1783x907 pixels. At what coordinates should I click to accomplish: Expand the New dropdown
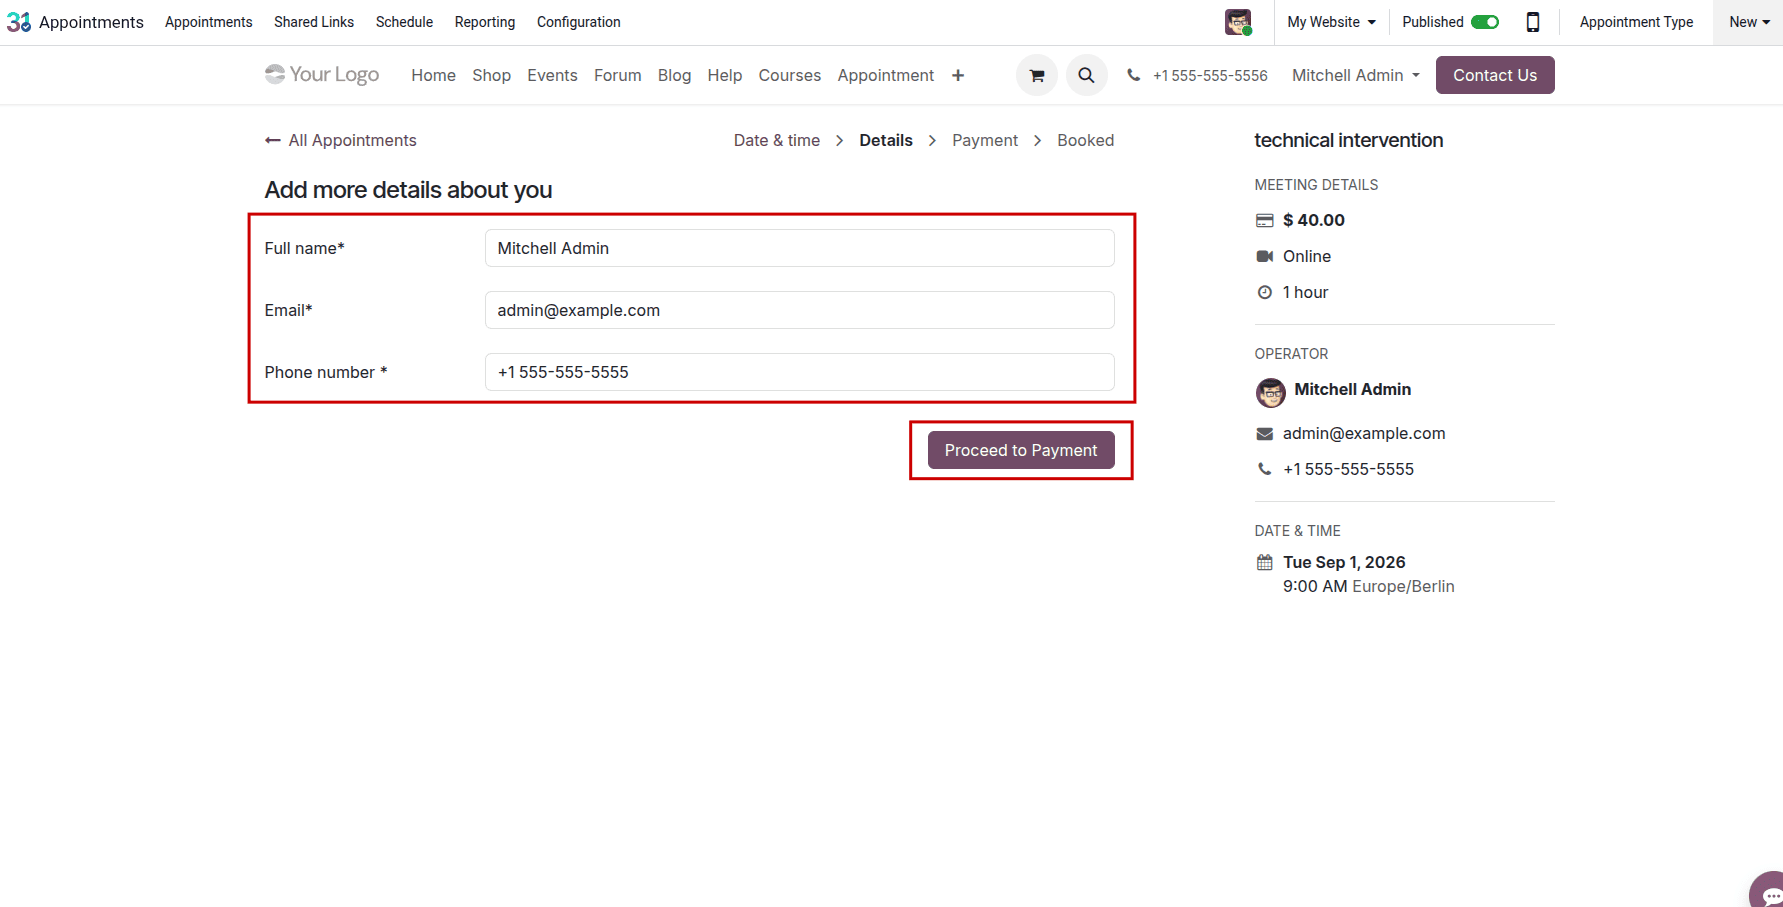click(1749, 22)
